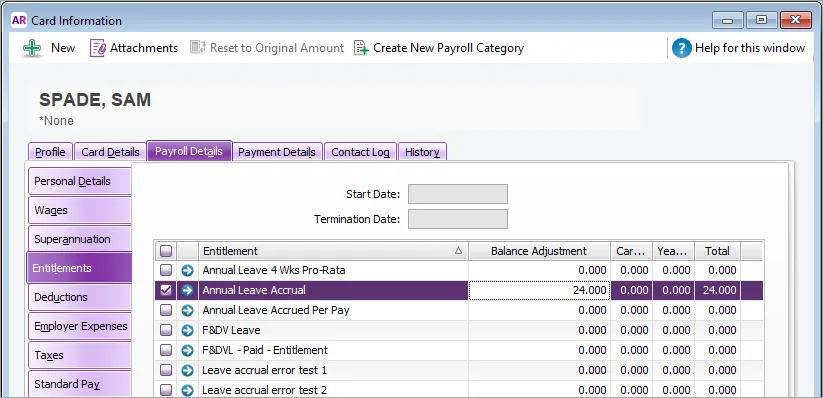Click Annual Leave Accrual Total 24.000

point(718,290)
